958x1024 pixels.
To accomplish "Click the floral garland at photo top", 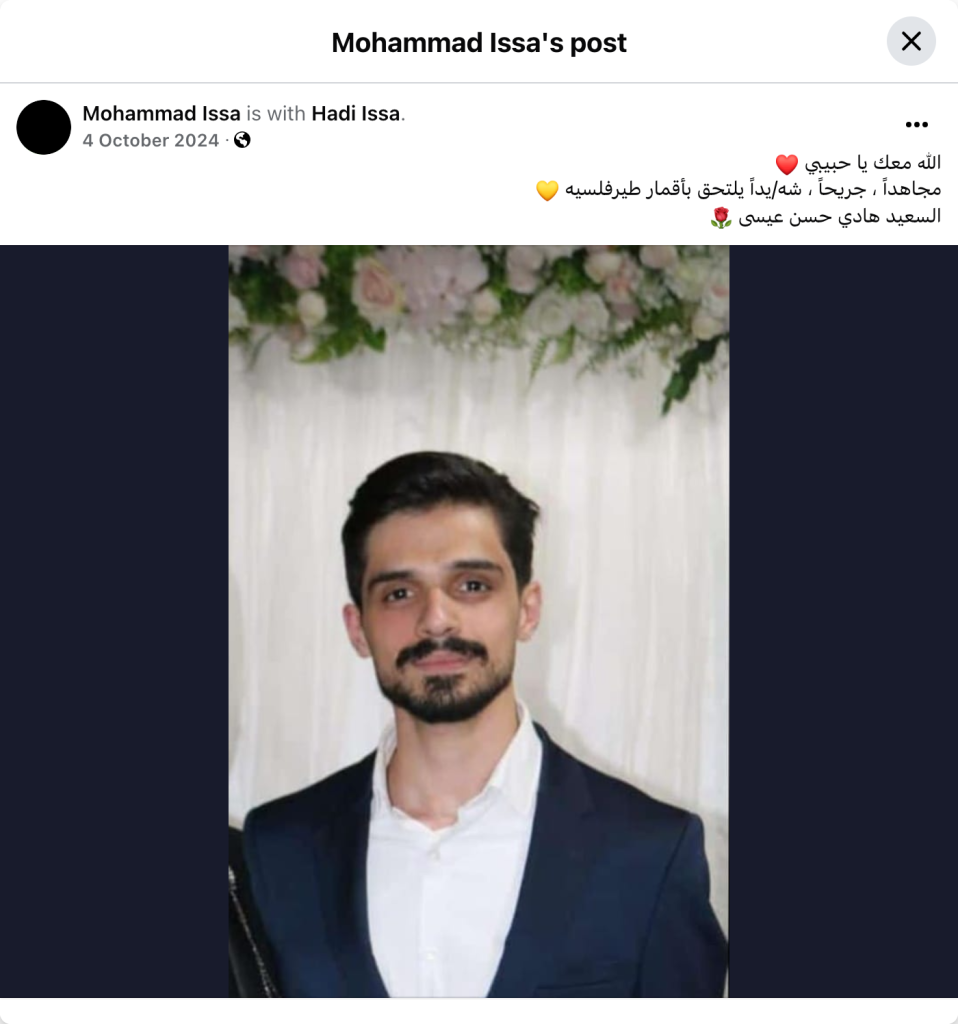I will click(479, 300).
